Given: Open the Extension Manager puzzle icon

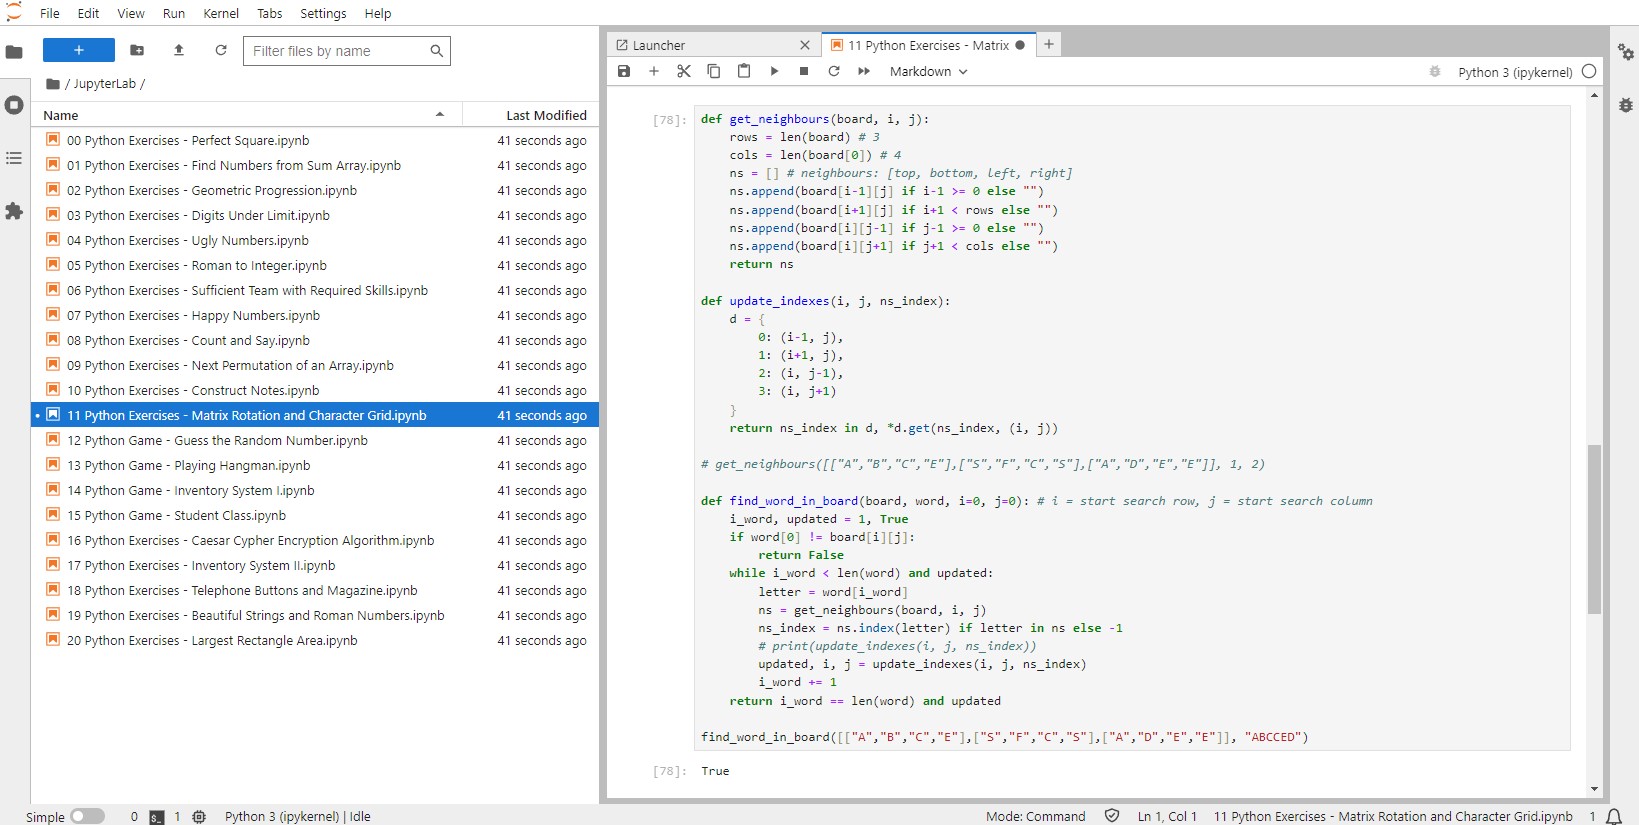Looking at the screenshot, I should click(14, 211).
